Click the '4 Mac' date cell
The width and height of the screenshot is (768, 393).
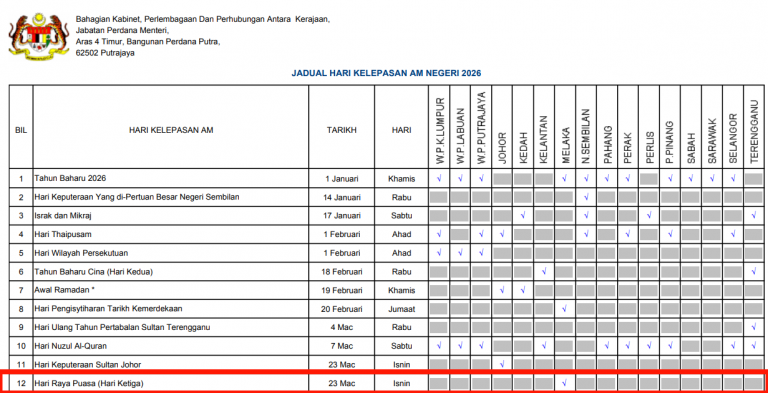click(342, 328)
